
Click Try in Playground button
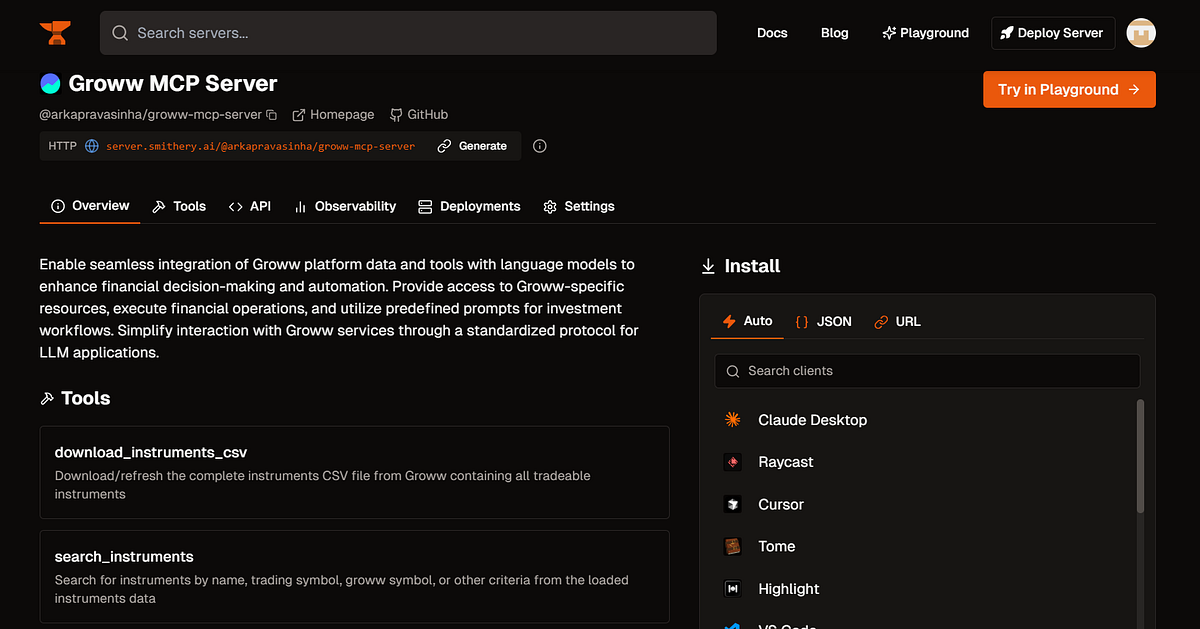pos(1069,89)
